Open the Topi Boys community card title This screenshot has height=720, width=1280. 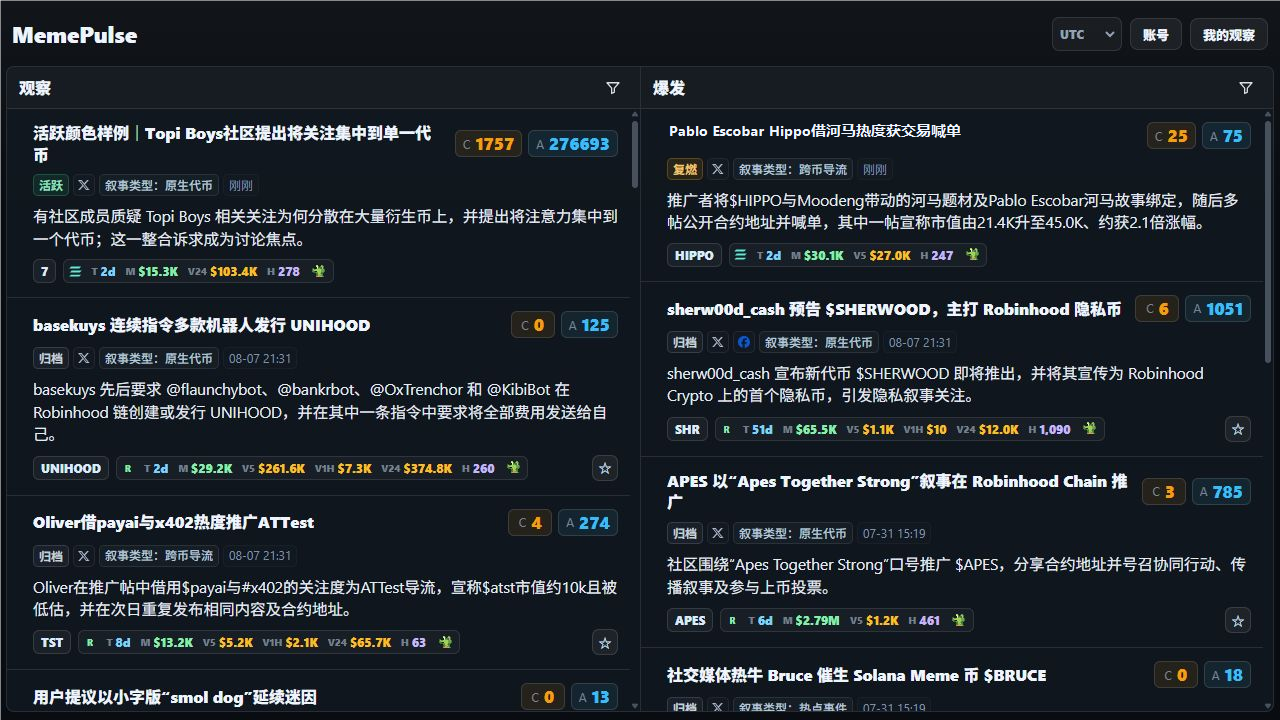tap(232, 144)
